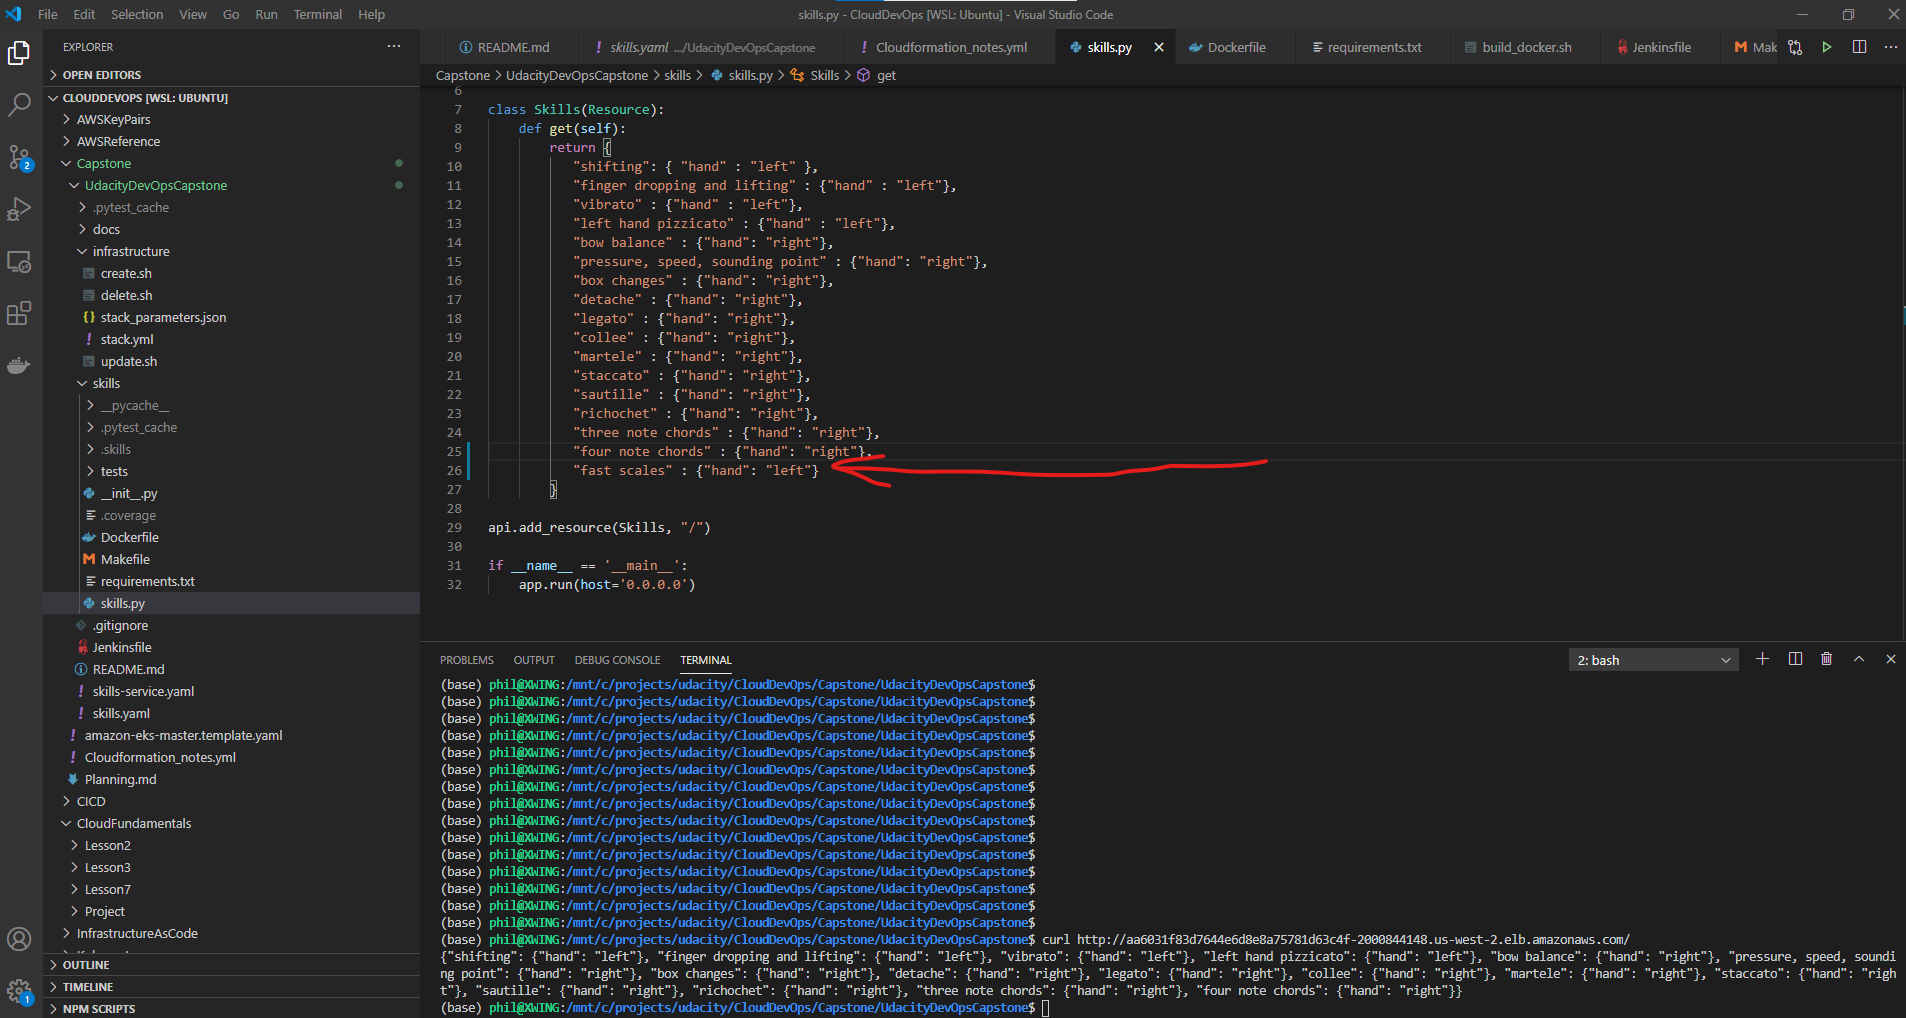Expand the NPM Scripts section
Screen dimensions: 1906x1018
[232, 1008]
